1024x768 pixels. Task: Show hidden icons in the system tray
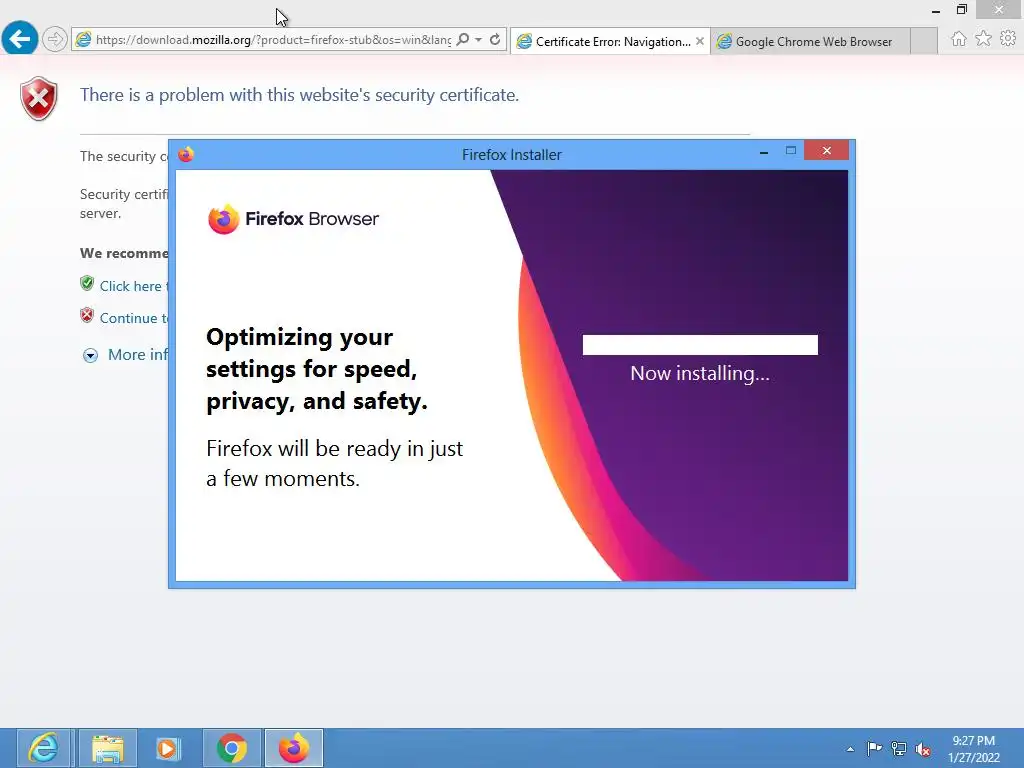click(x=850, y=749)
